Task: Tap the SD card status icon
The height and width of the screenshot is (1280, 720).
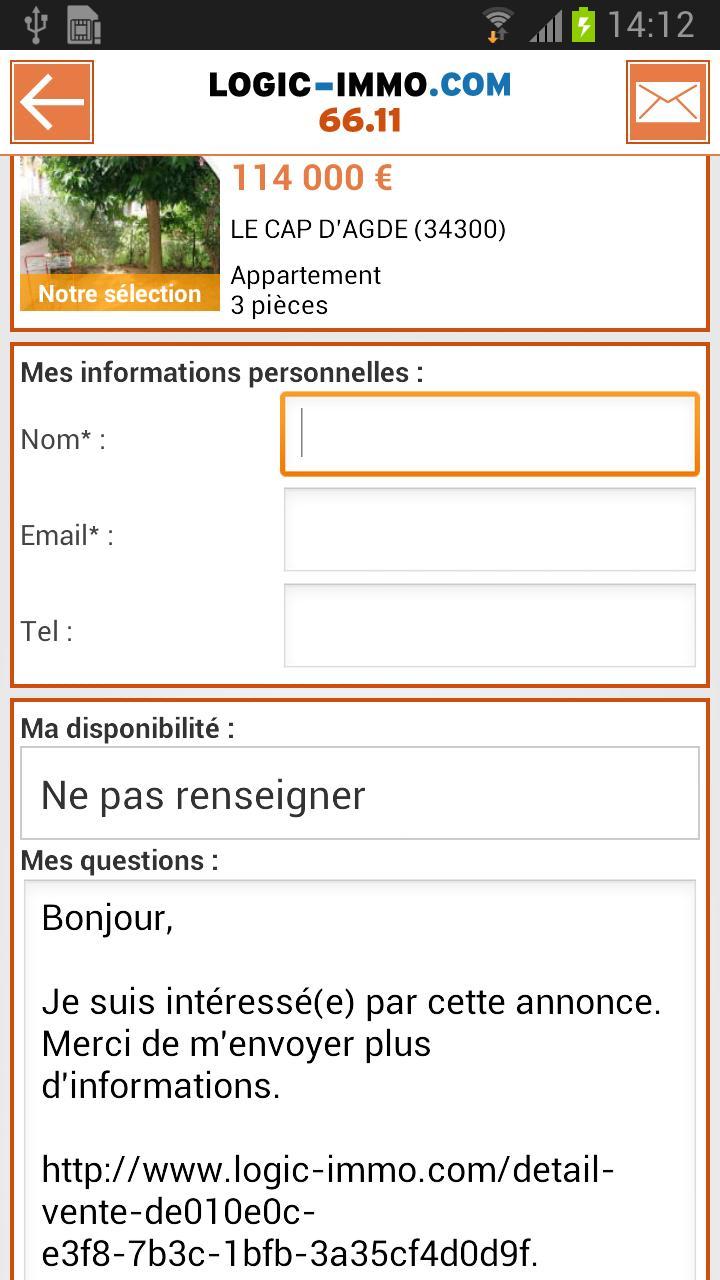Action: click(x=85, y=24)
